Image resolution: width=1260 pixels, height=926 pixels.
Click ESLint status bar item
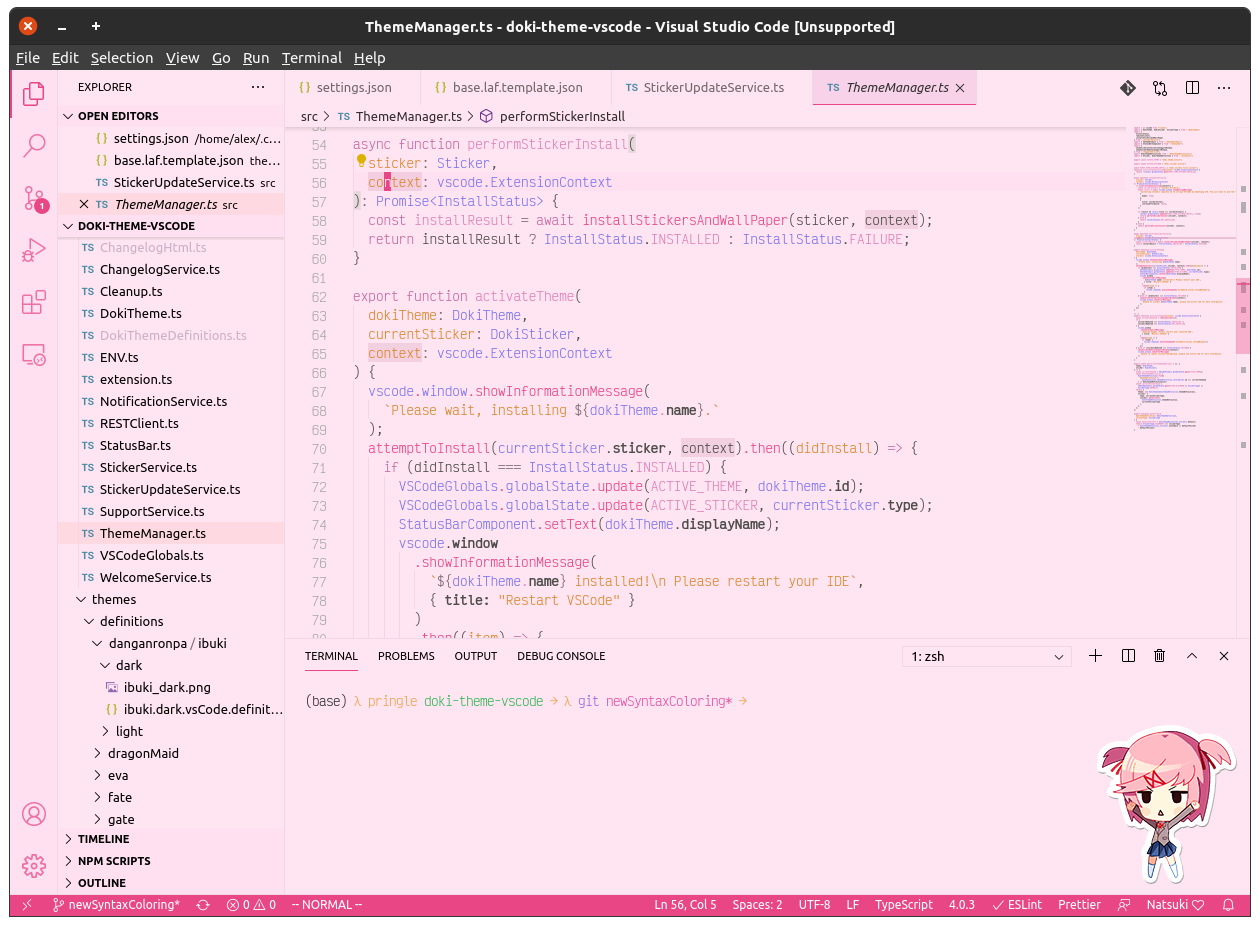pos(1017,905)
